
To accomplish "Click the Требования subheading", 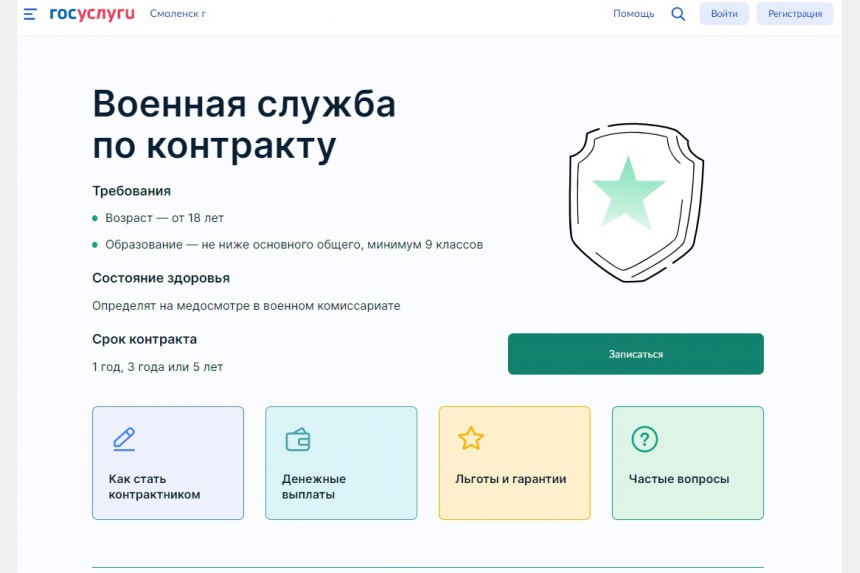I will pos(132,191).
